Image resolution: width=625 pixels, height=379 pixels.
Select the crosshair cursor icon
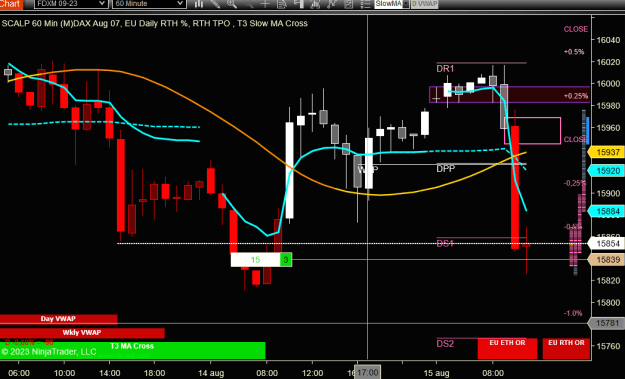pyautogui.click(x=265, y=4)
